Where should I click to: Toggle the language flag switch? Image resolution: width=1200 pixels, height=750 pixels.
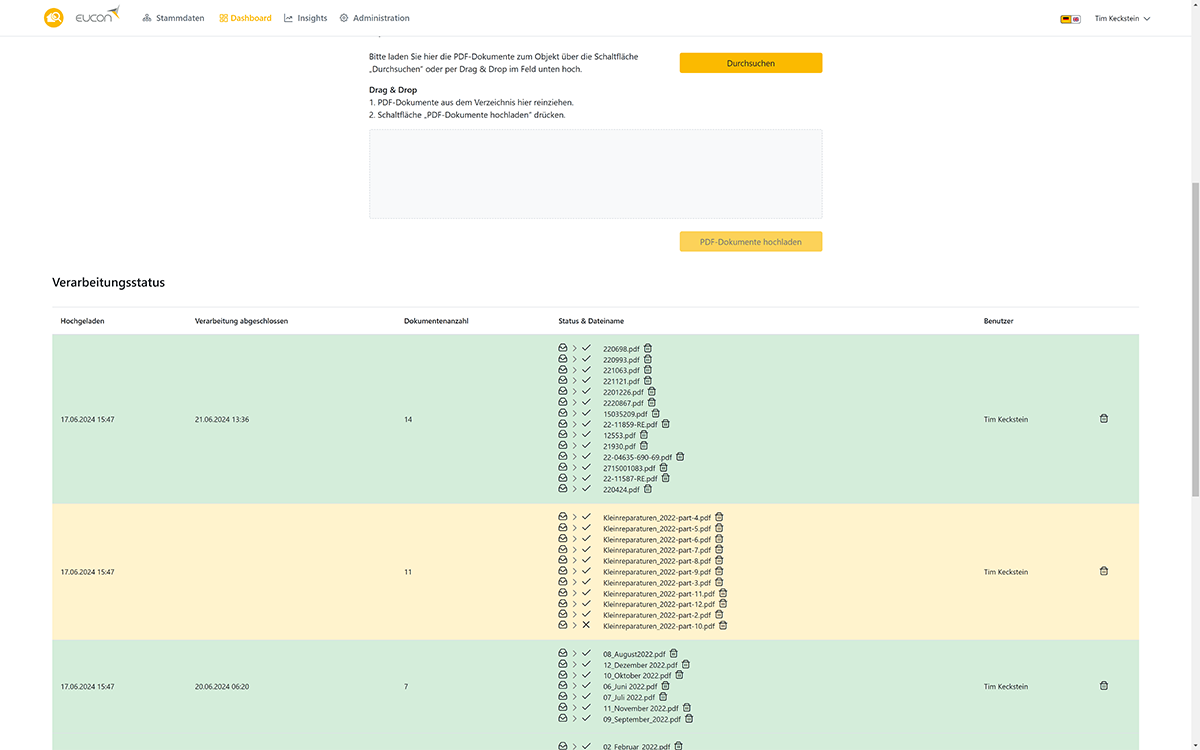click(x=1070, y=18)
